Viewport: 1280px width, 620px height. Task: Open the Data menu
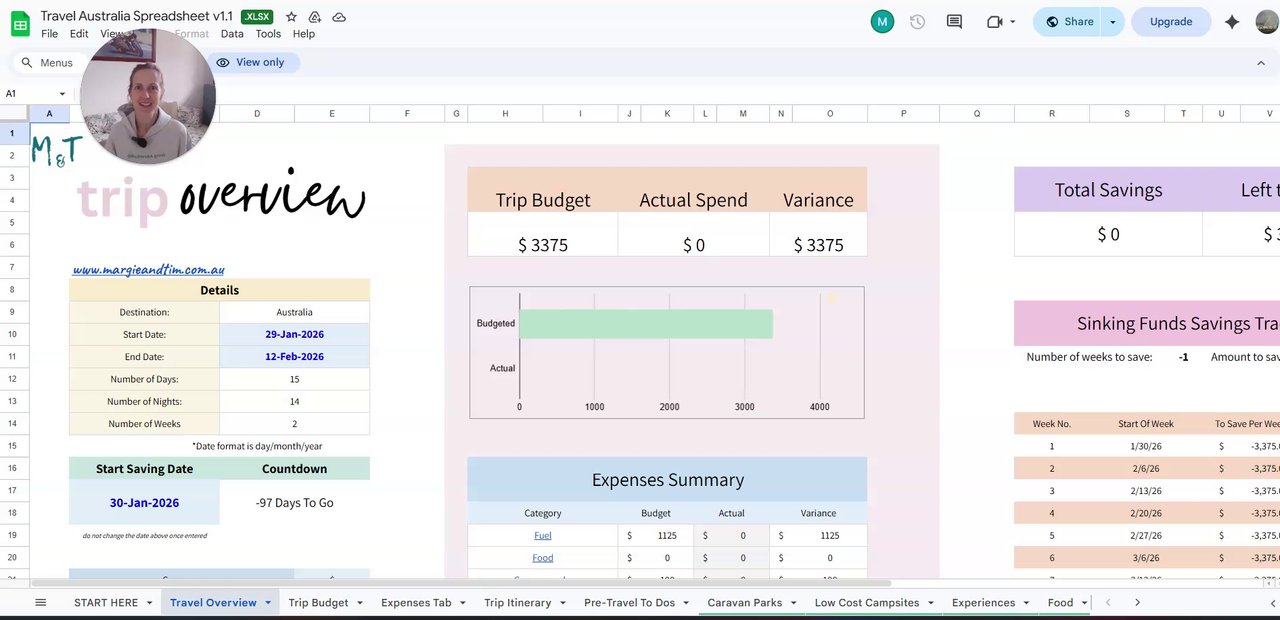(x=232, y=33)
